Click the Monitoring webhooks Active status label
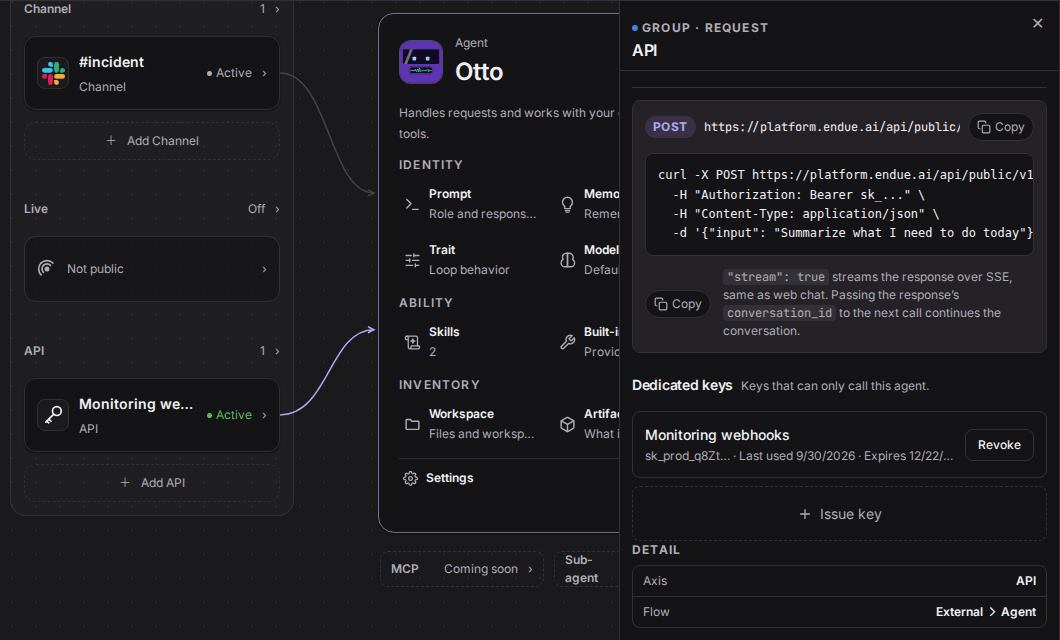This screenshot has height=640, width=1060. coord(228,415)
